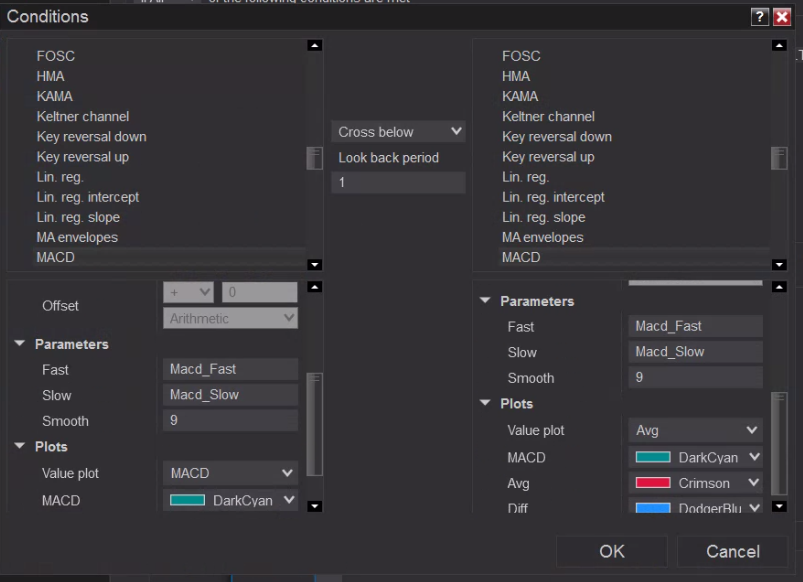This screenshot has width=803, height=582.
Task: Open help with the question mark icon
Action: coord(759,17)
